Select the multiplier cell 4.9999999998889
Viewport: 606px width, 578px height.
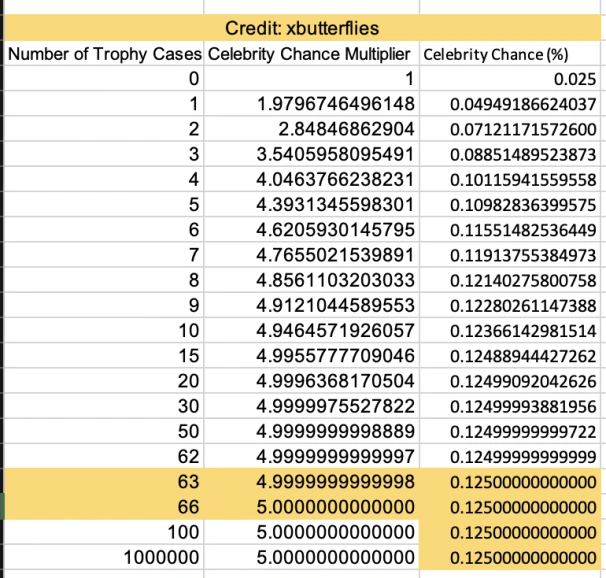[x=312, y=431]
